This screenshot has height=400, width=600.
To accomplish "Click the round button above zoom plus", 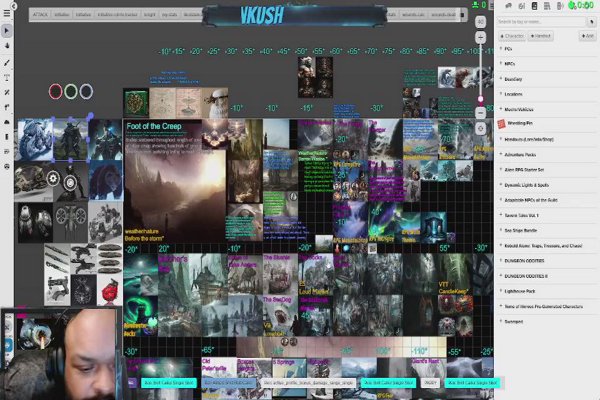I will (481, 22).
